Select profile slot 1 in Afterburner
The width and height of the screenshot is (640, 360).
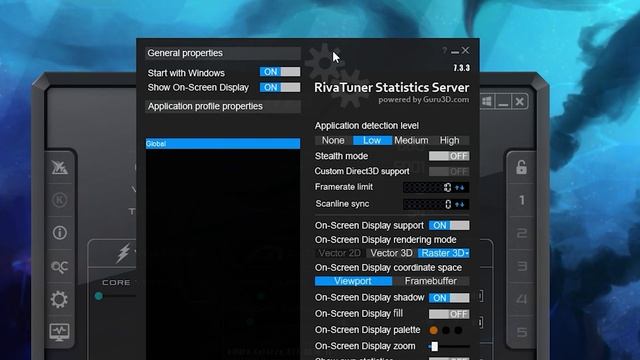522,200
